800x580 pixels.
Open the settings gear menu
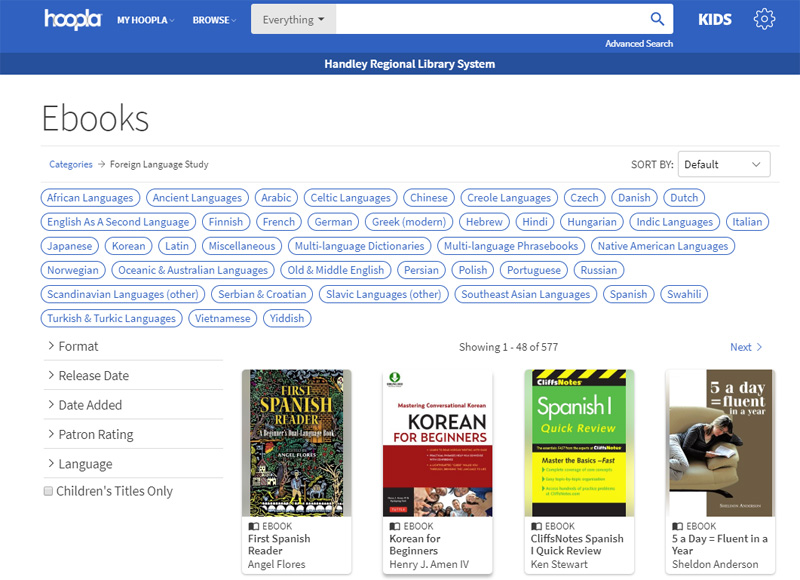tap(765, 18)
